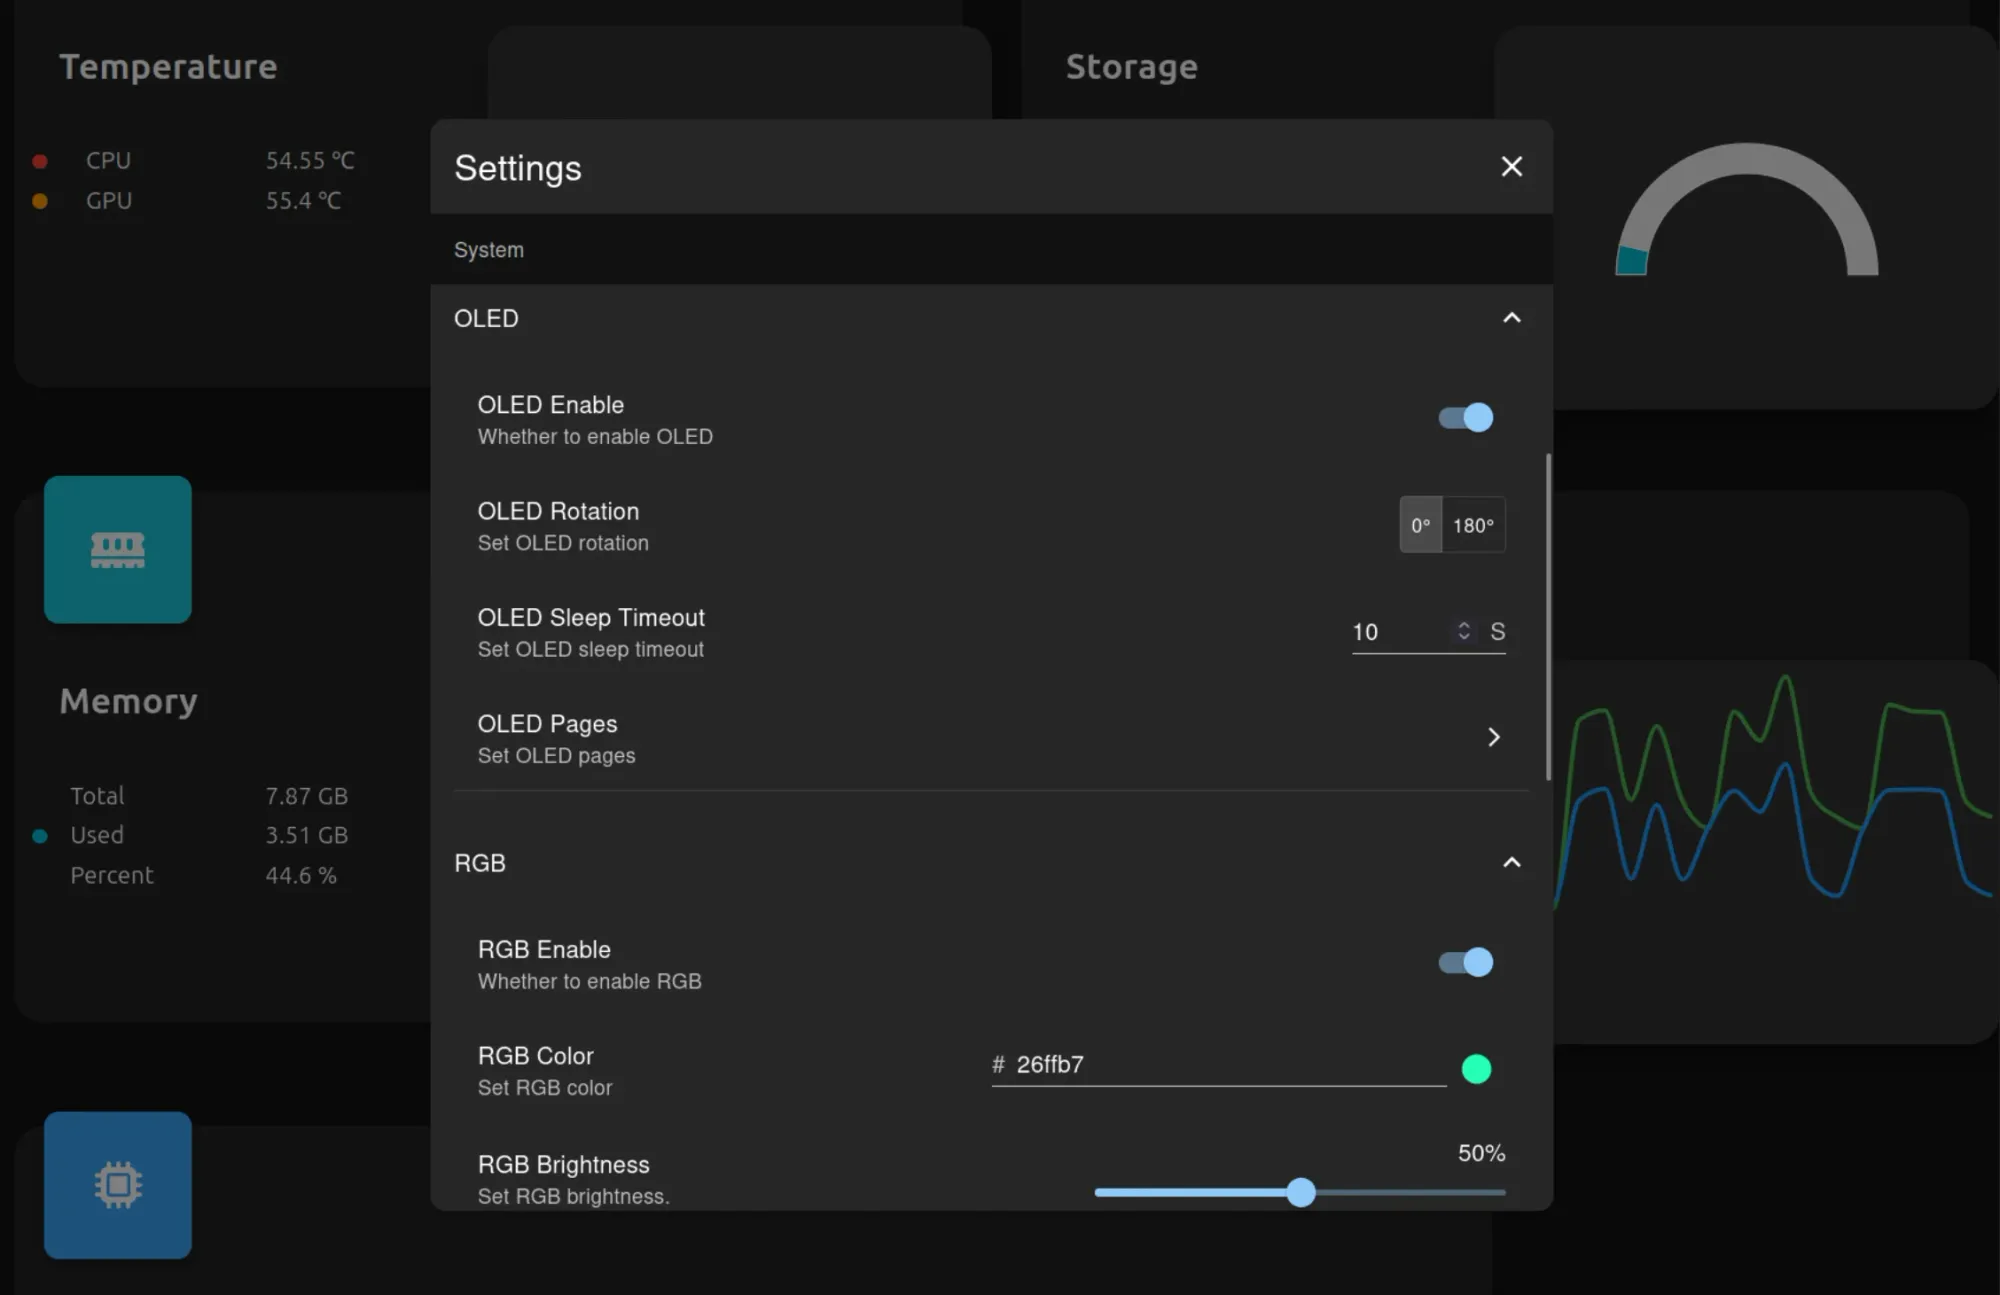This screenshot has width=2000, height=1295.
Task: Click the Temperature card heading in dashboard
Action: pyautogui.click(x=168, y=67)
